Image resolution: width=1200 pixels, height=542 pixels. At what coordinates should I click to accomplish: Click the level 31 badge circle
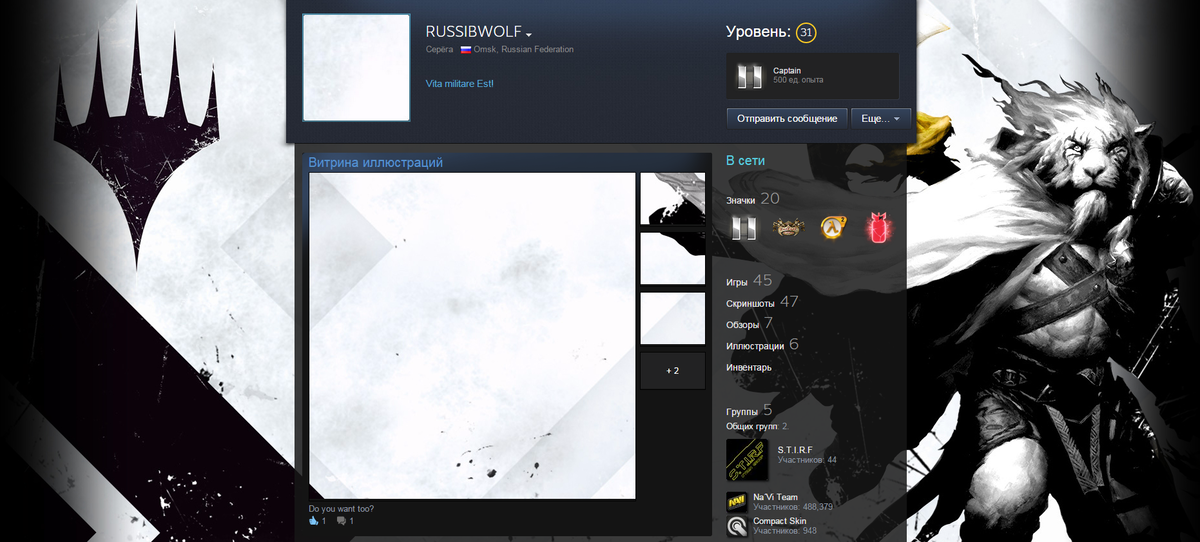click(x=806, y=33)
